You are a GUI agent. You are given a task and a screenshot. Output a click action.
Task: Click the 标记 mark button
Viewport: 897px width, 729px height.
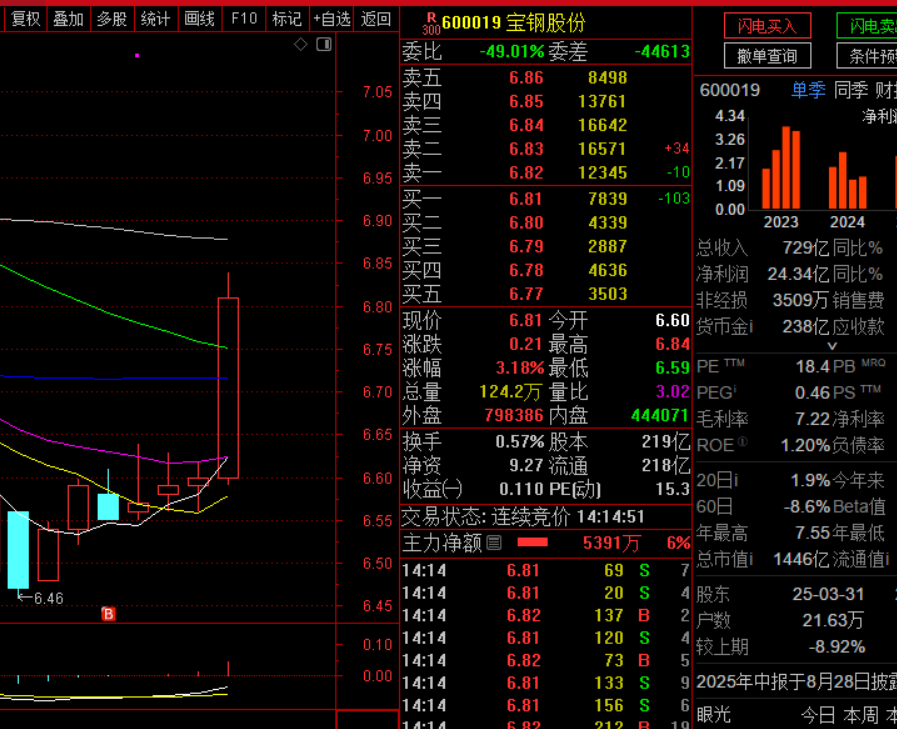[287, 19]
